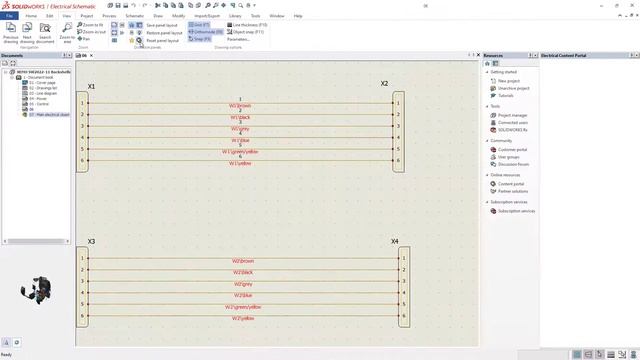This screenshot has height=360, width=640.
Task: Switch to the Home ribbon tab
Action: point(31,16)
